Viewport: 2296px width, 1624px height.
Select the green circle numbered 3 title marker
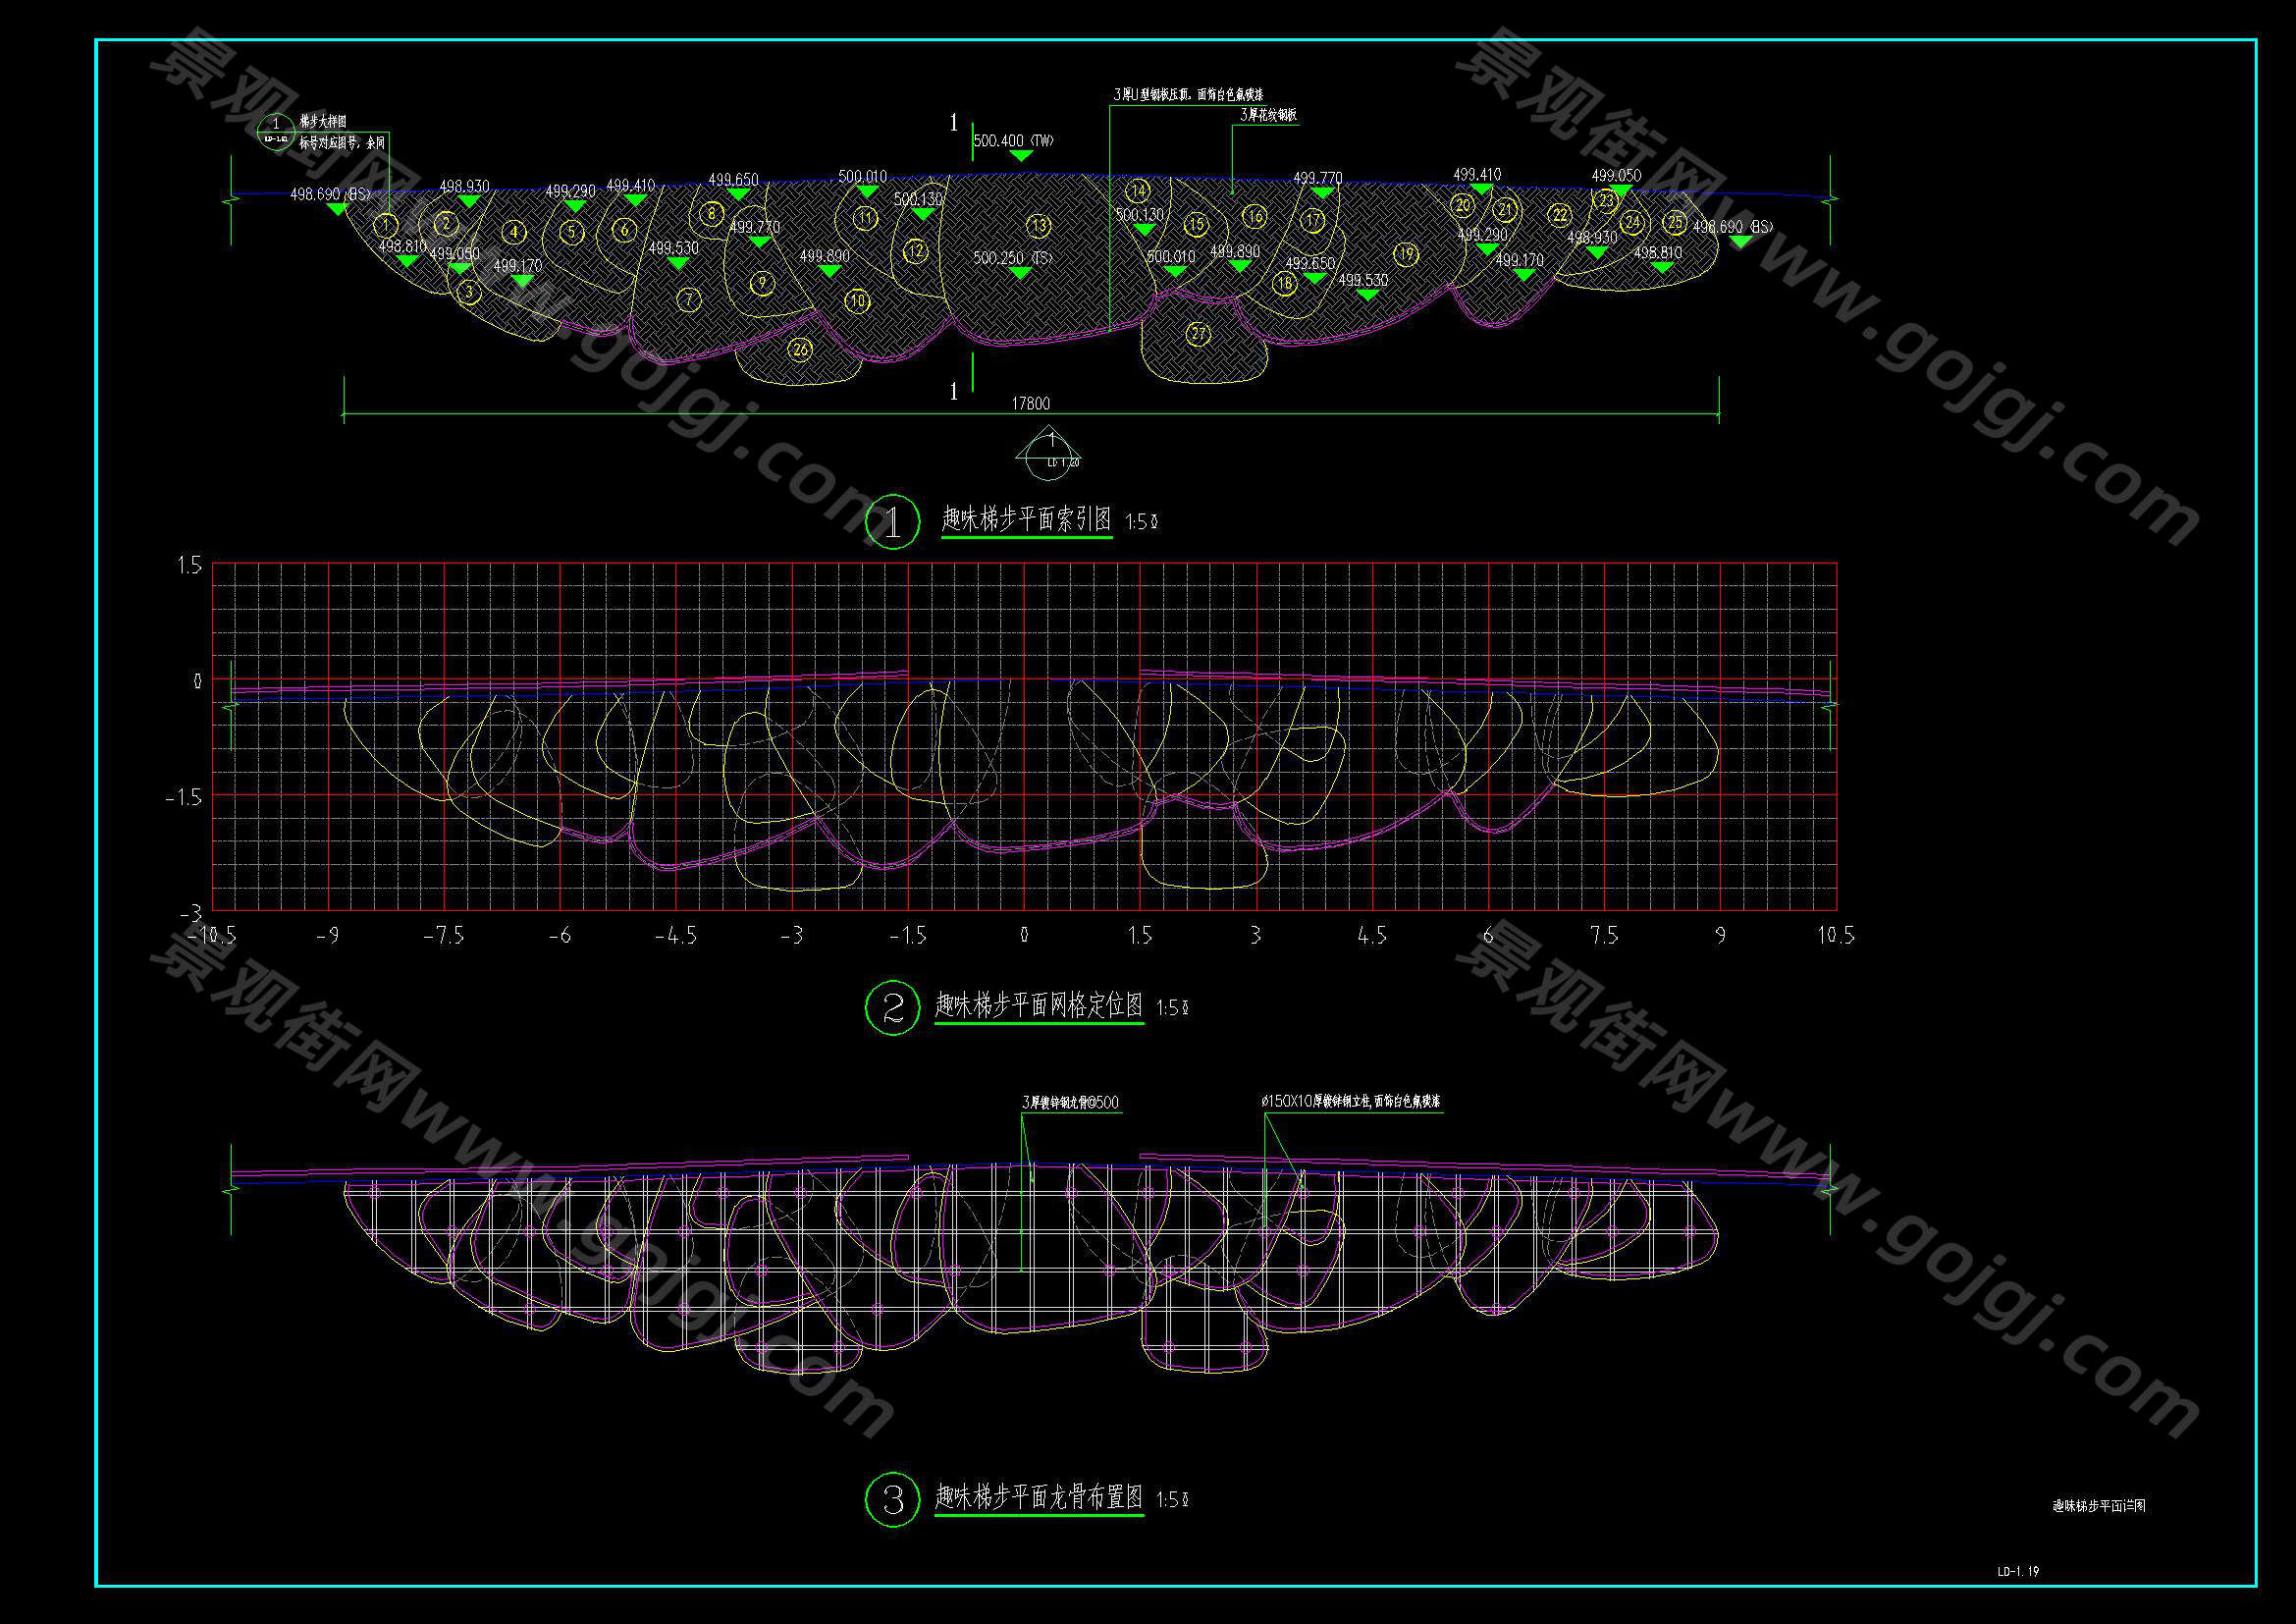[x=891, y=1499]
